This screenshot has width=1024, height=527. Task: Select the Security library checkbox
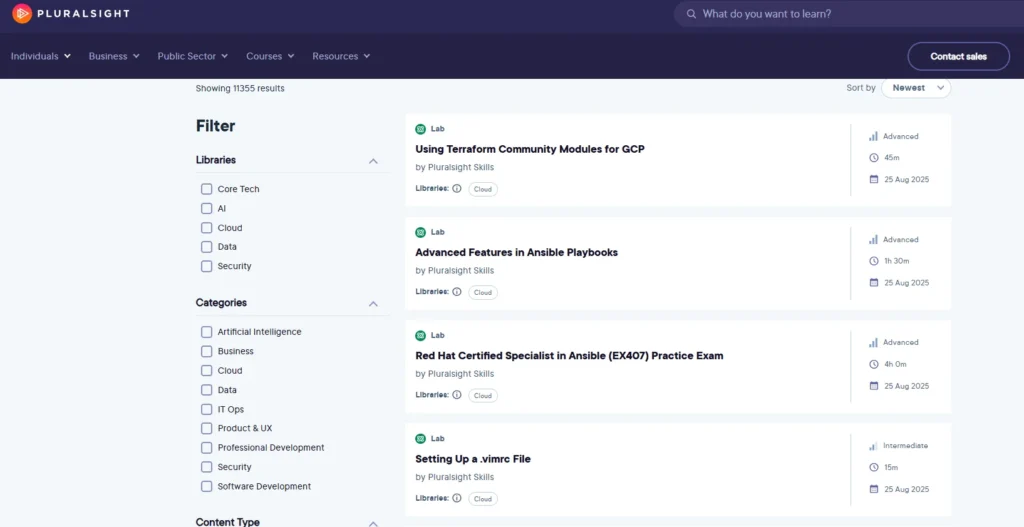pos(206,266)
